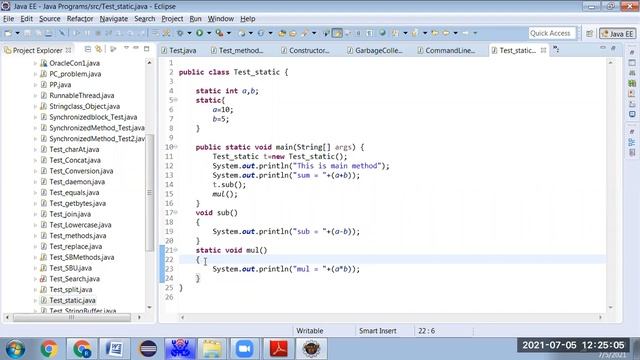Switch to the Test_method editor tab
The width and height of the screenshot is (640, 360).
[237, 51]
